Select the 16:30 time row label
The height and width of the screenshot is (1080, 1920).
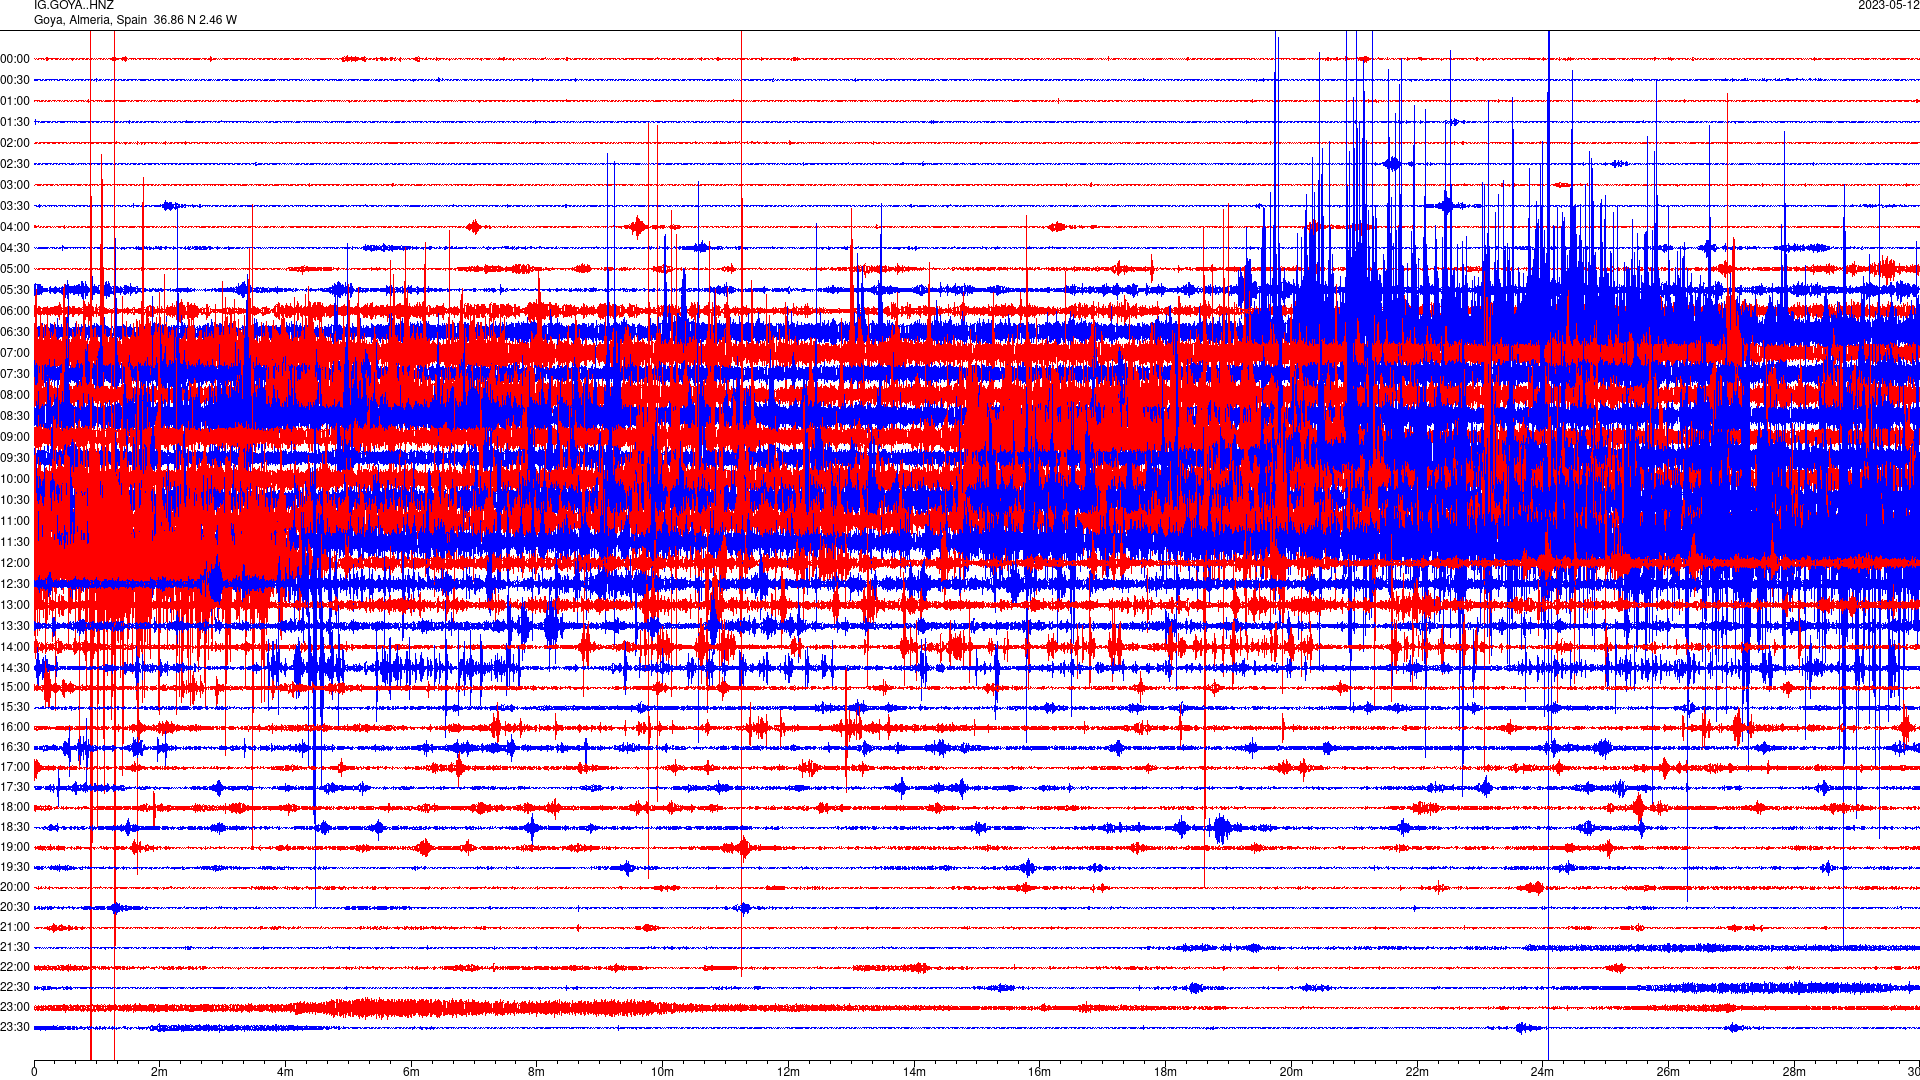15,747
